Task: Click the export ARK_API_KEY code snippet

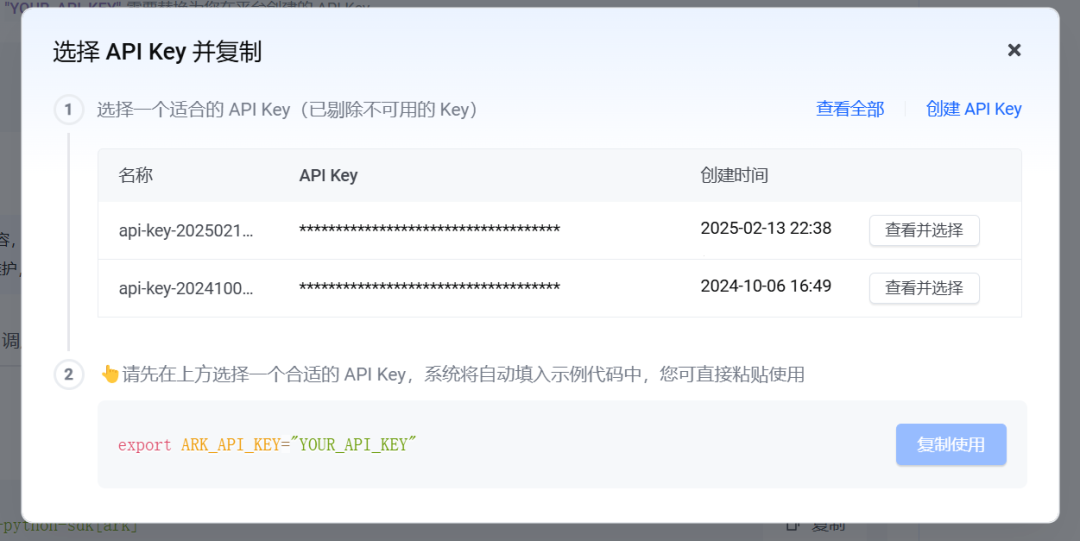Action: (x=267, y=445)
